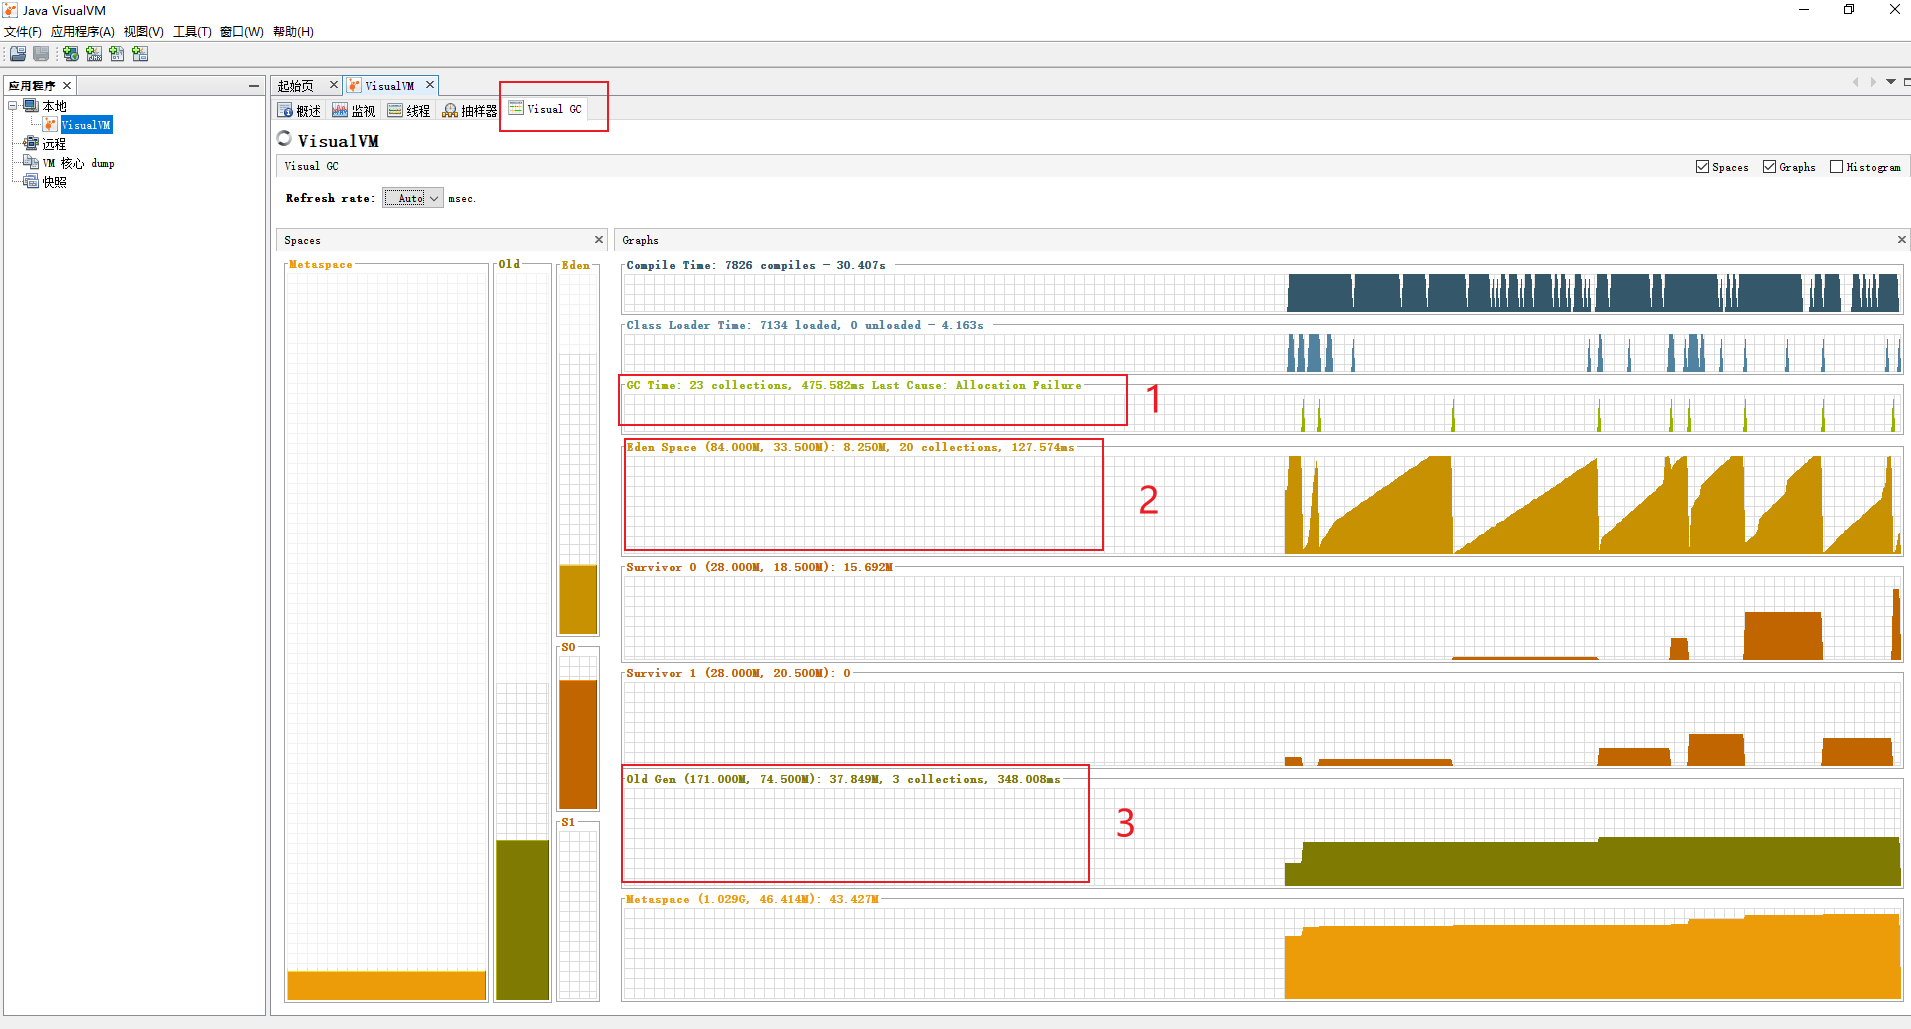Click the Eden Space graph
The height and width of the screenshot is (1029, 1911).
coord(1262,504)
